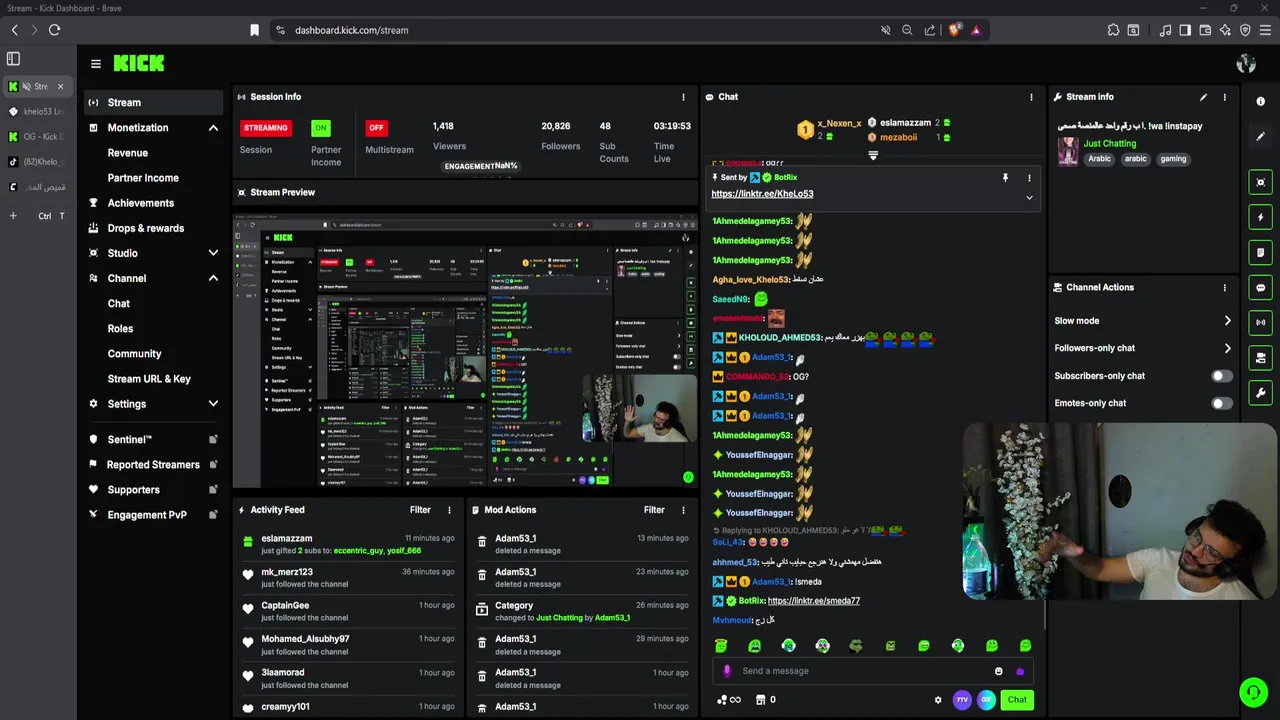
Task: Toggle the green ON Partner Income indicator
Action: tap(320, 128)
